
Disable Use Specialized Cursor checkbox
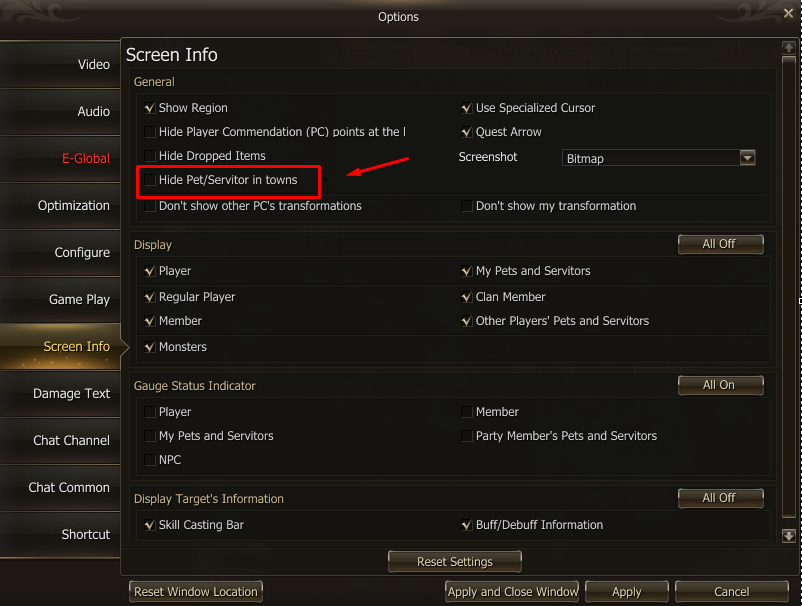tap(467, 108)
